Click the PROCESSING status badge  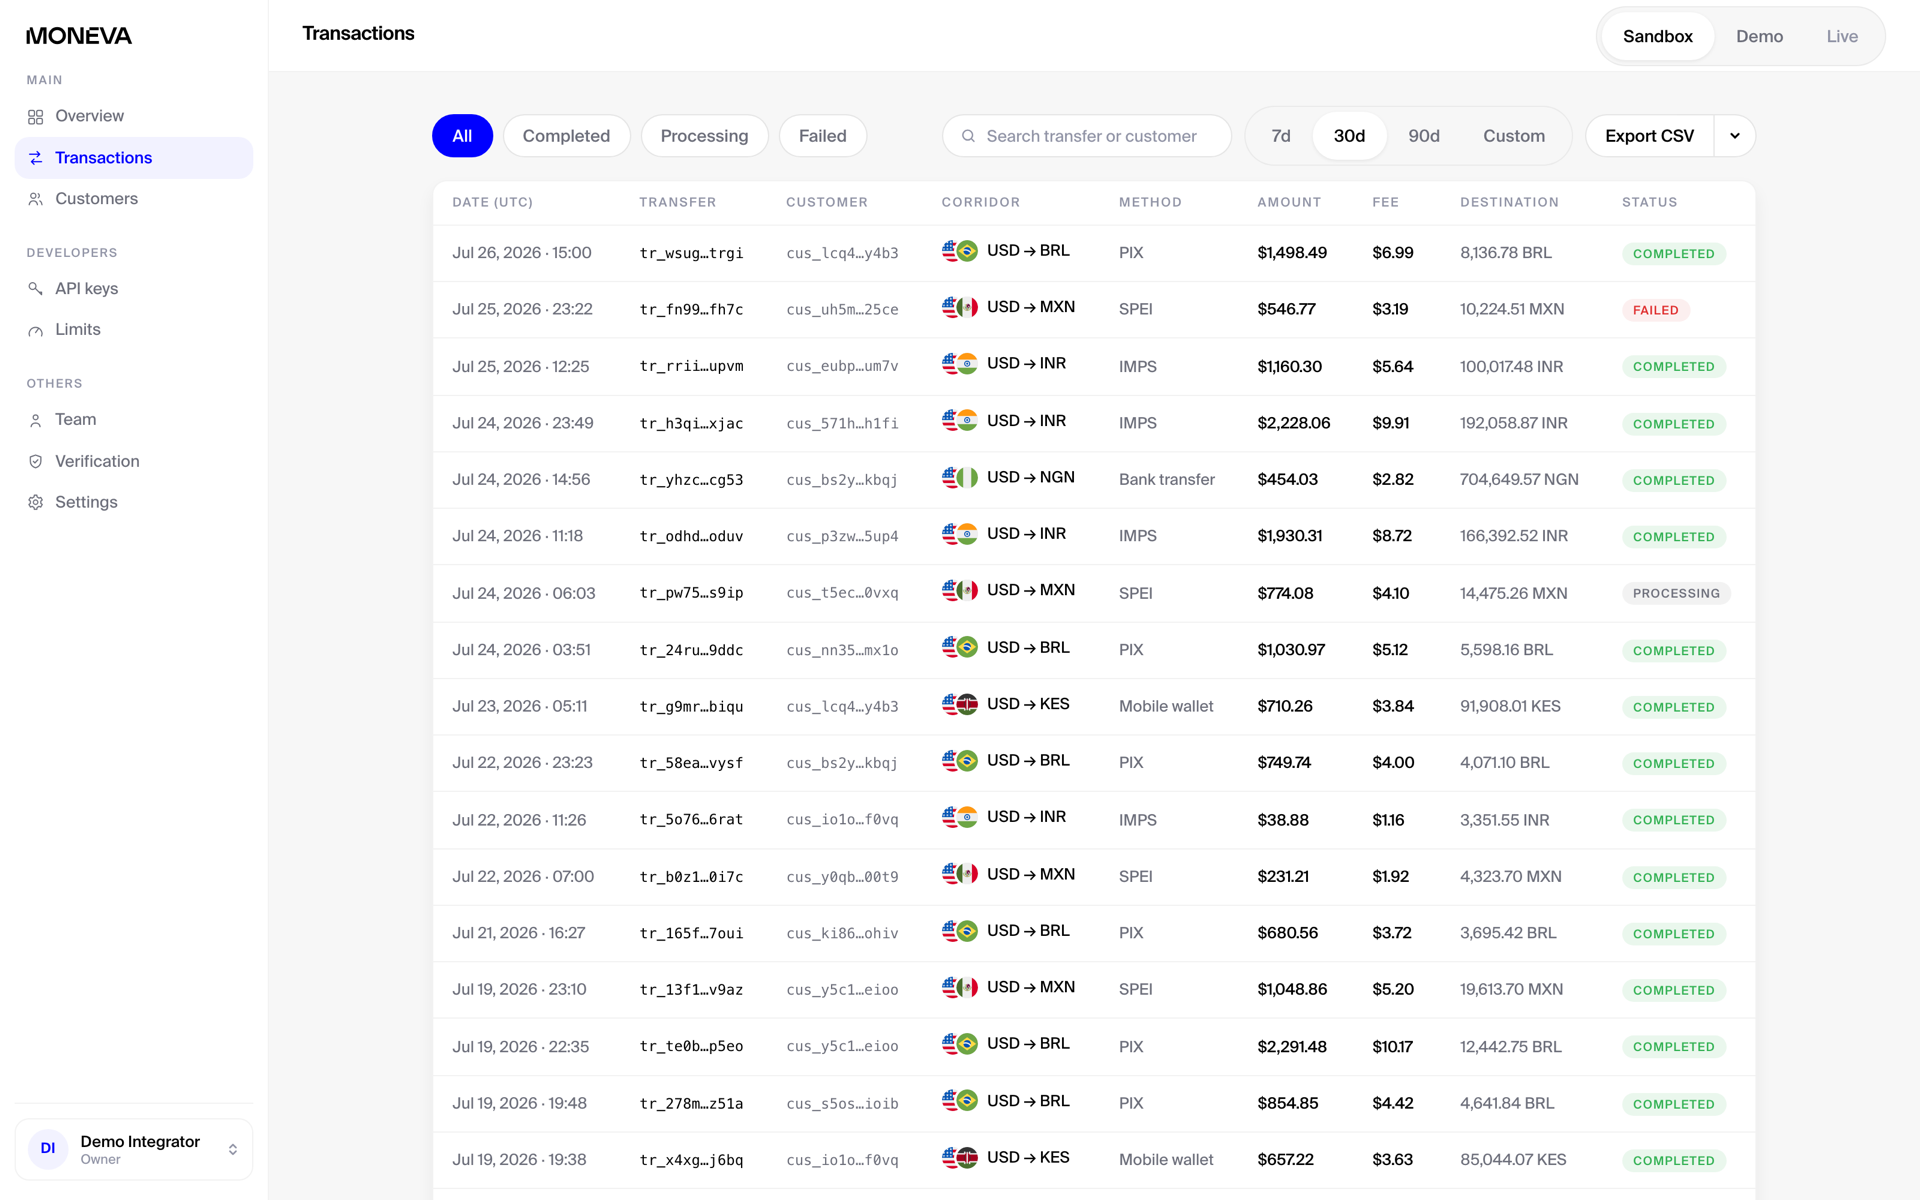1676,593
